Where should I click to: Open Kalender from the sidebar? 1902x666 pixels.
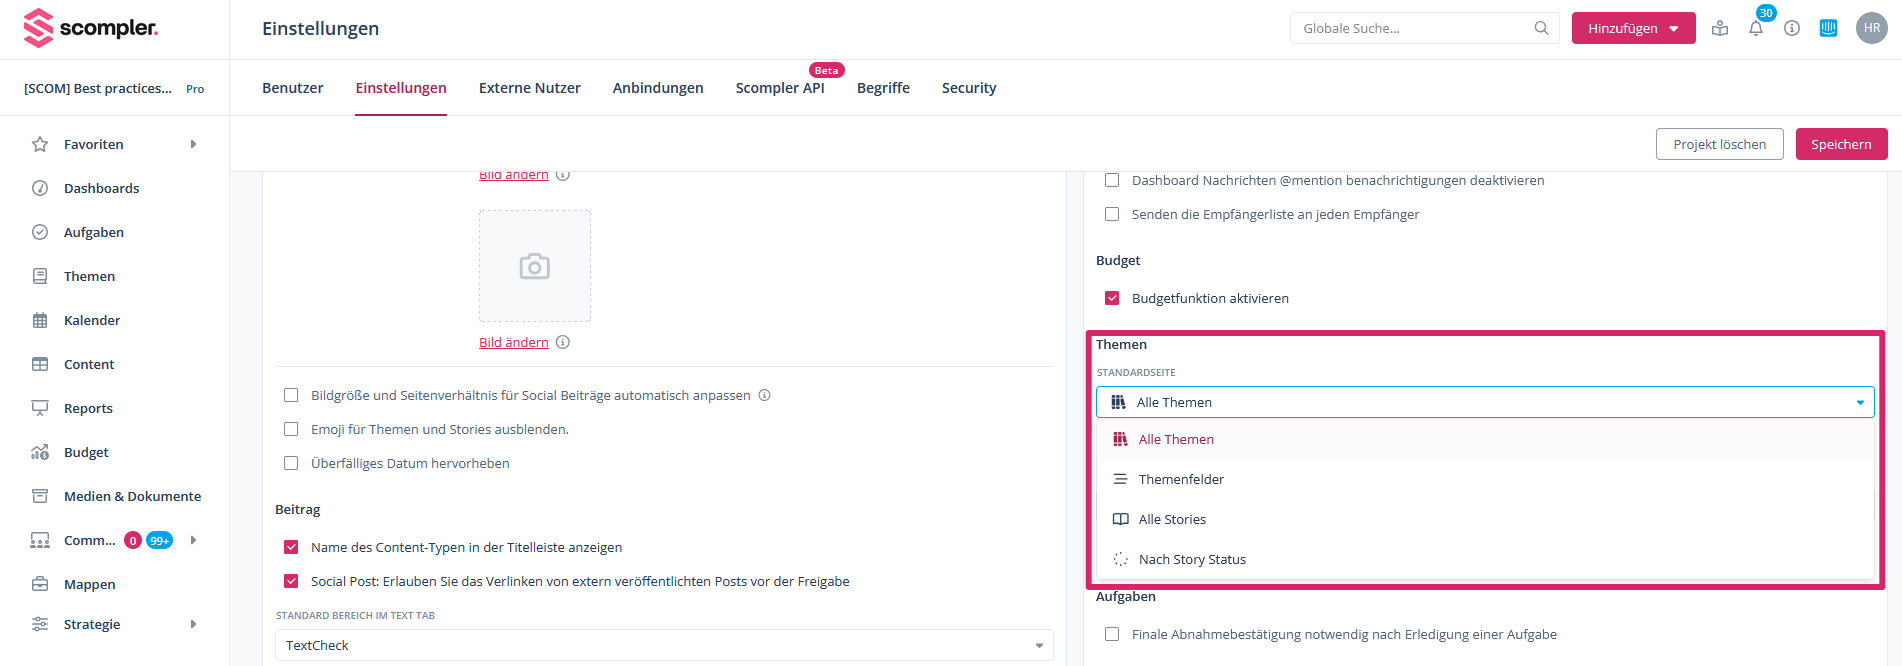click(x=91, y=320)
